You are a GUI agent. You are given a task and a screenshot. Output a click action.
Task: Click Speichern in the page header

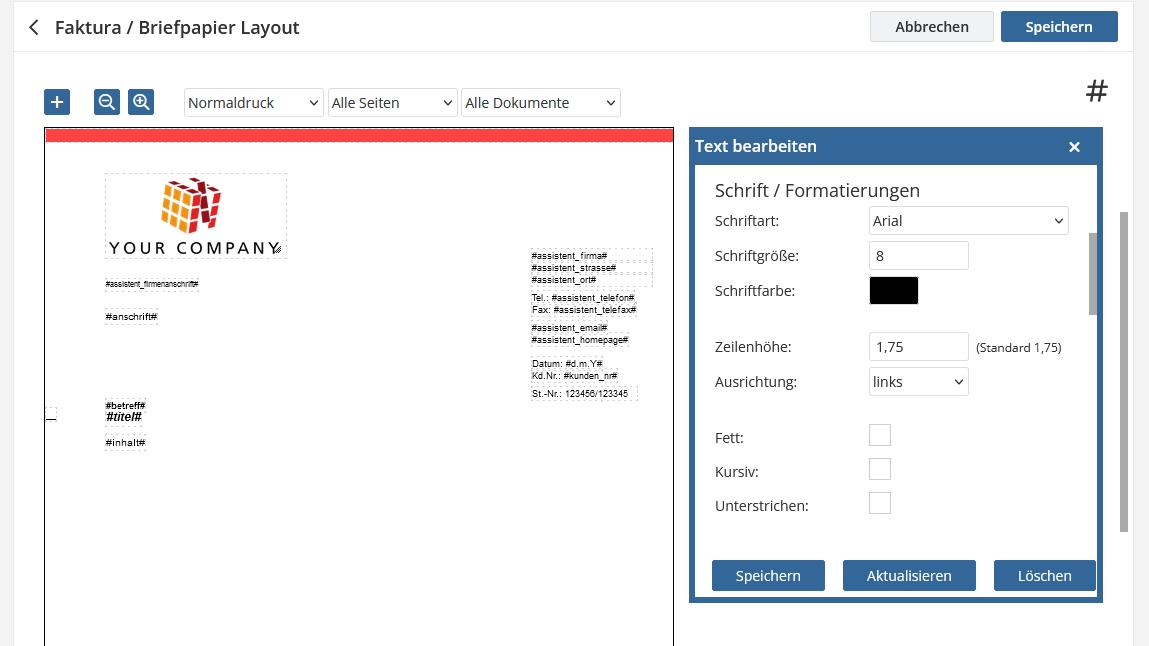click(1059, 26)
